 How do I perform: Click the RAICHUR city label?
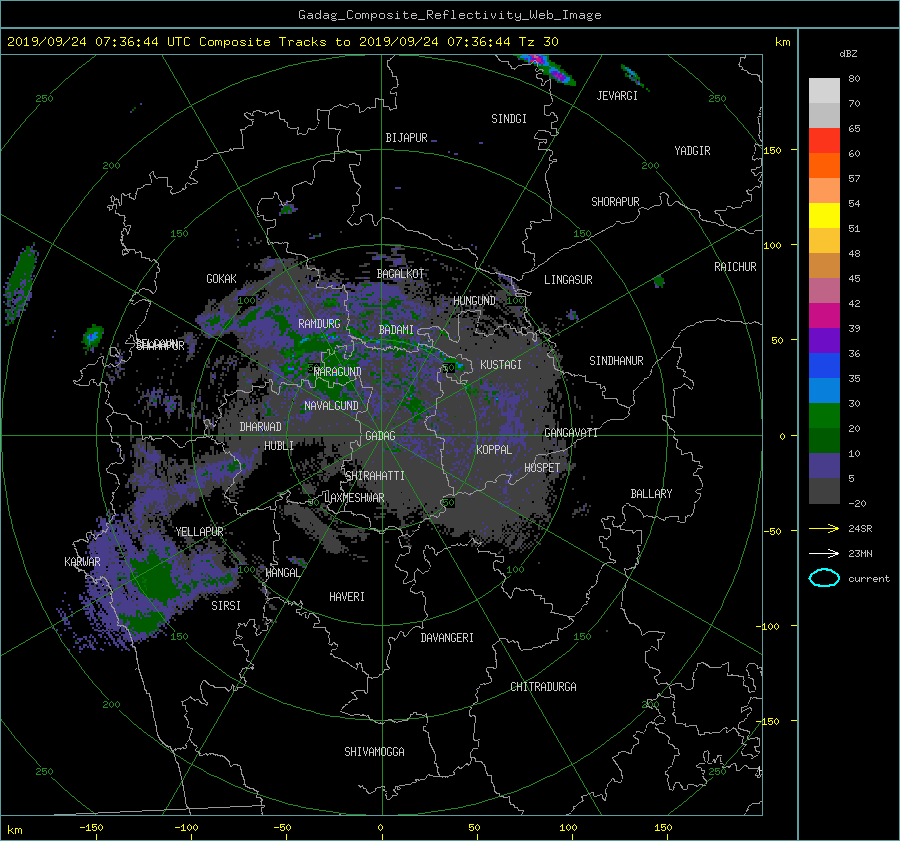735,267
